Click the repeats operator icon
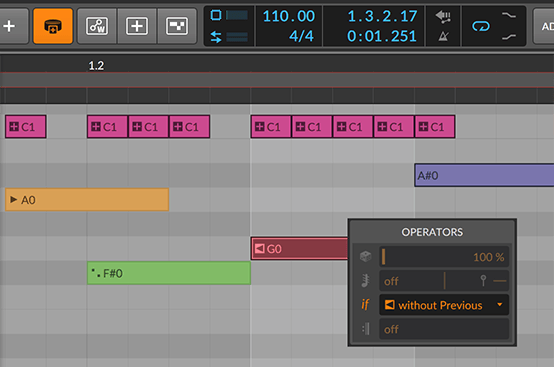Screen dimensions: 554x367 (365, 281)
